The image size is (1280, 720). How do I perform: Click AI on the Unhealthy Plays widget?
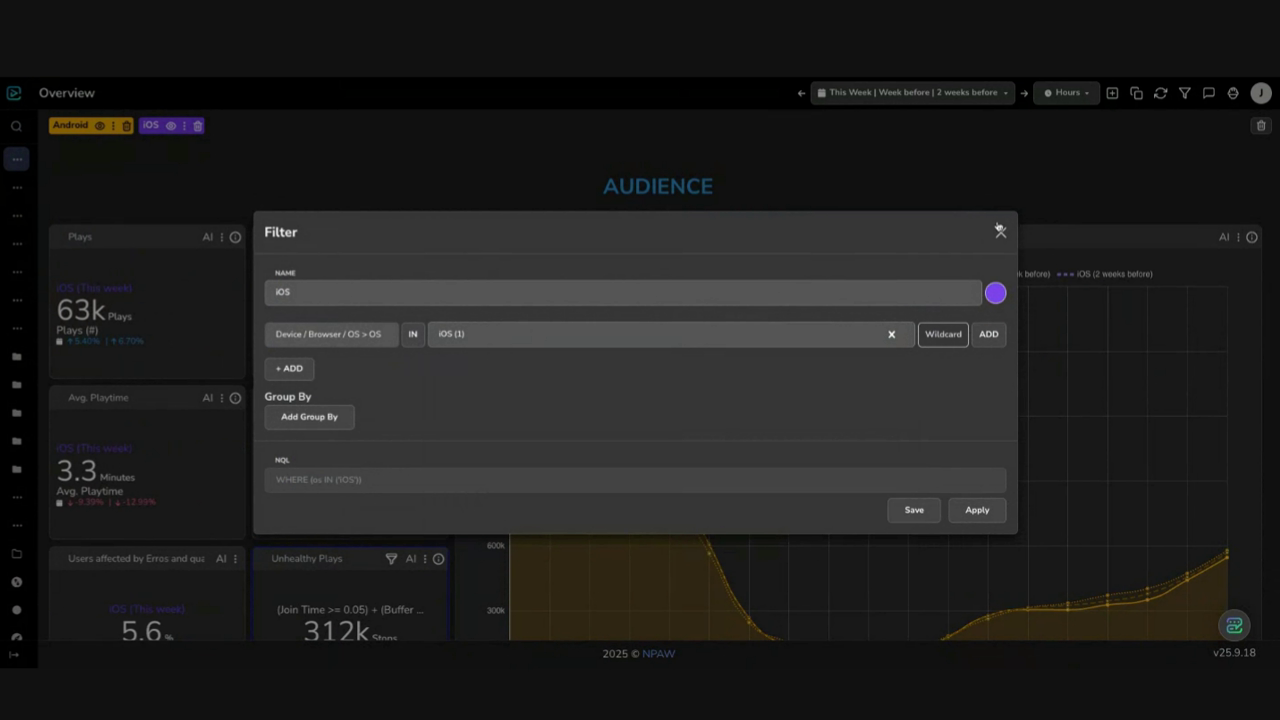(x=411, y=559)
